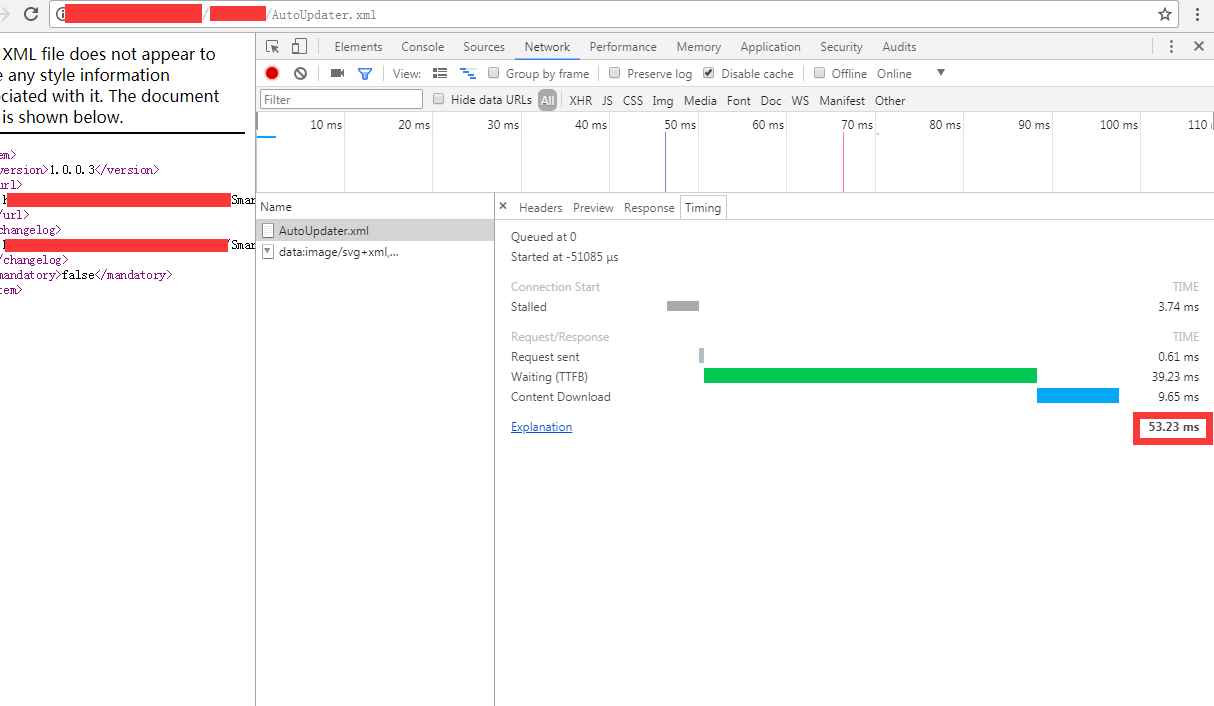Filter requests by Font

tap(739, 100)
